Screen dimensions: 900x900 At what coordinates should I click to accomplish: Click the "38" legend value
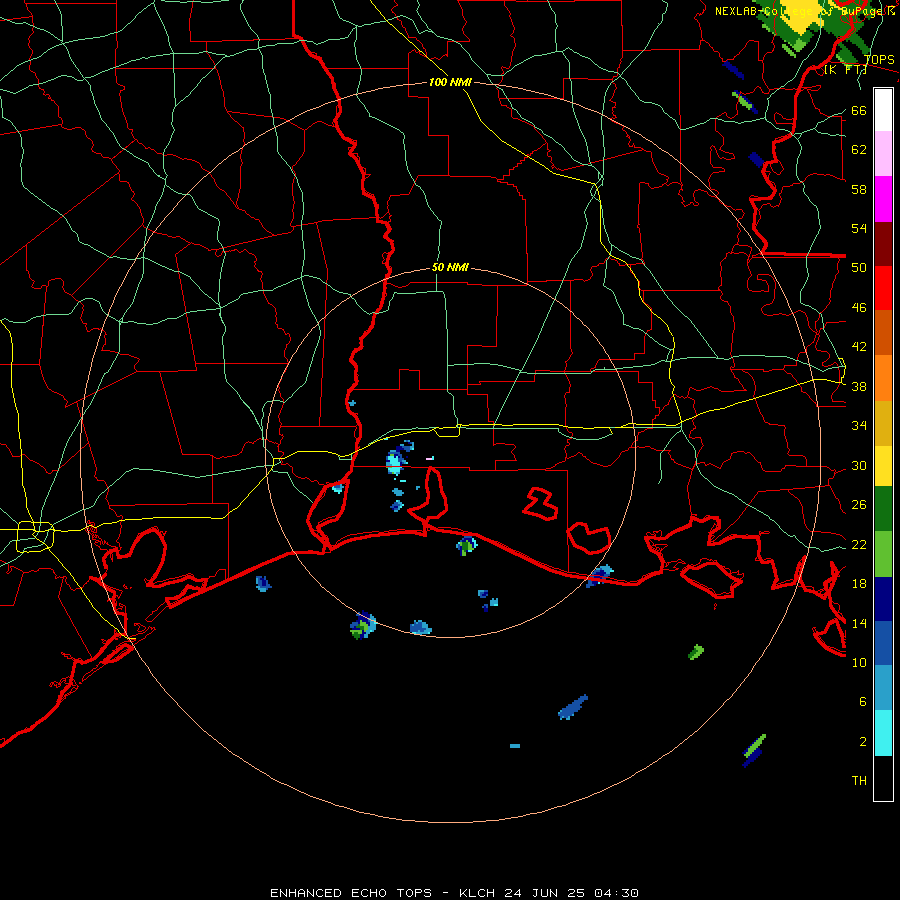click(x=859, y=387)
